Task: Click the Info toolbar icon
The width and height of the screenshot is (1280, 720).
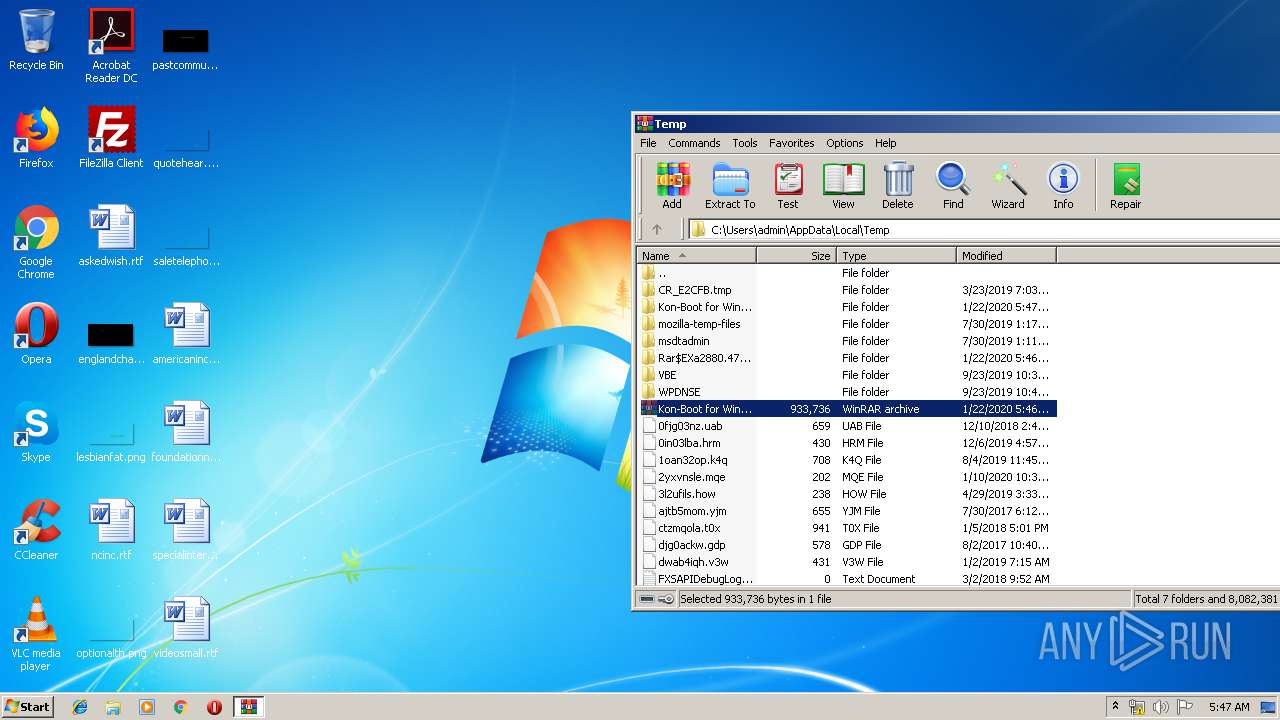Action: (1063, 186)
